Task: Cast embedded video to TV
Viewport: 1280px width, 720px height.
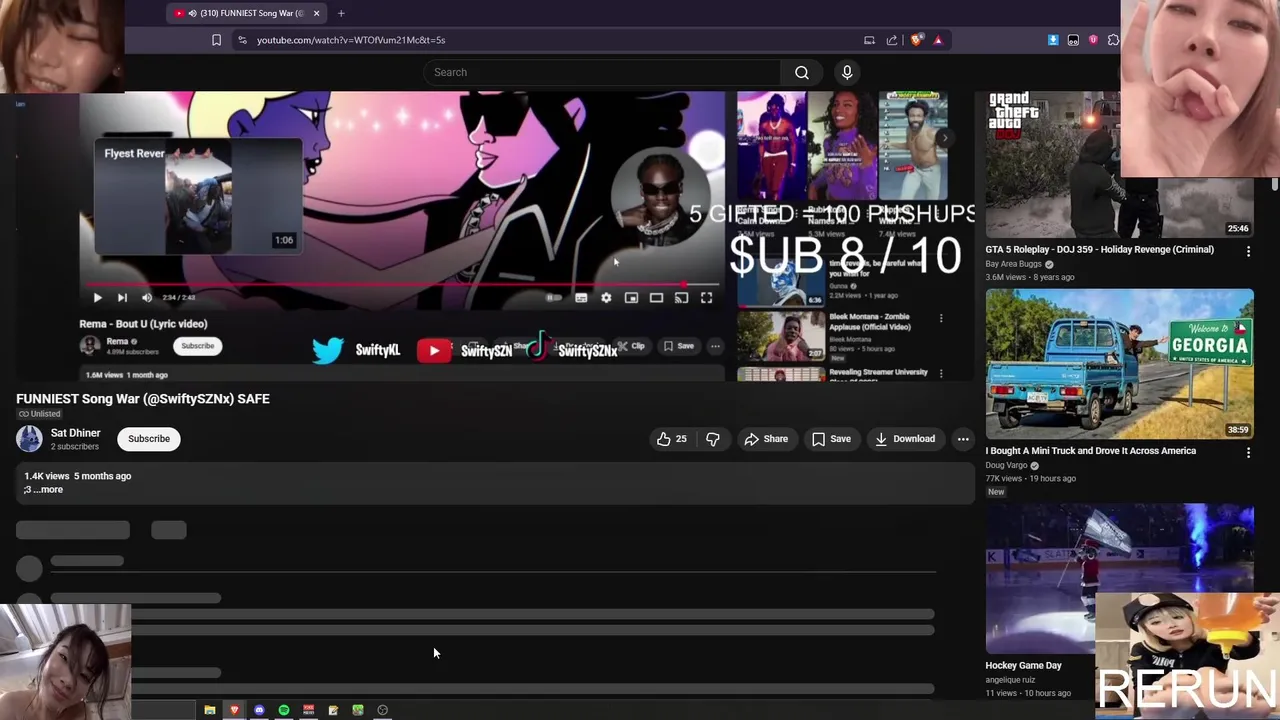Action: (x=681, y=298)
